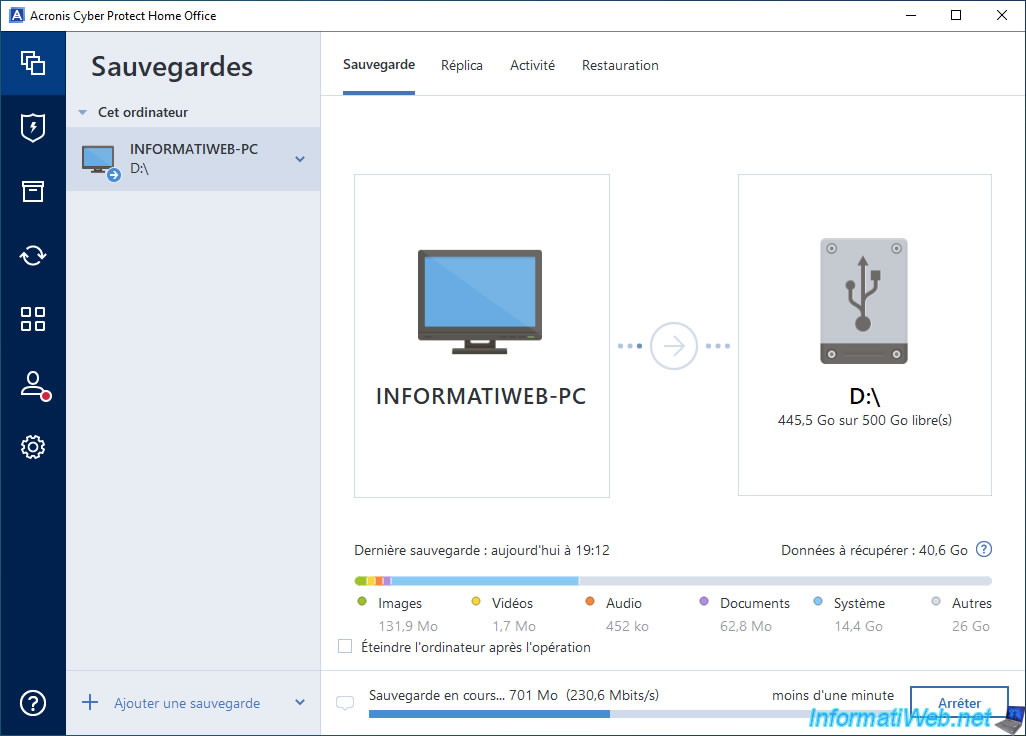The height and width of the screenshot is (736, 1026).
Task: Click the Acronis logo in title bar
Action: tap(17, 15)
